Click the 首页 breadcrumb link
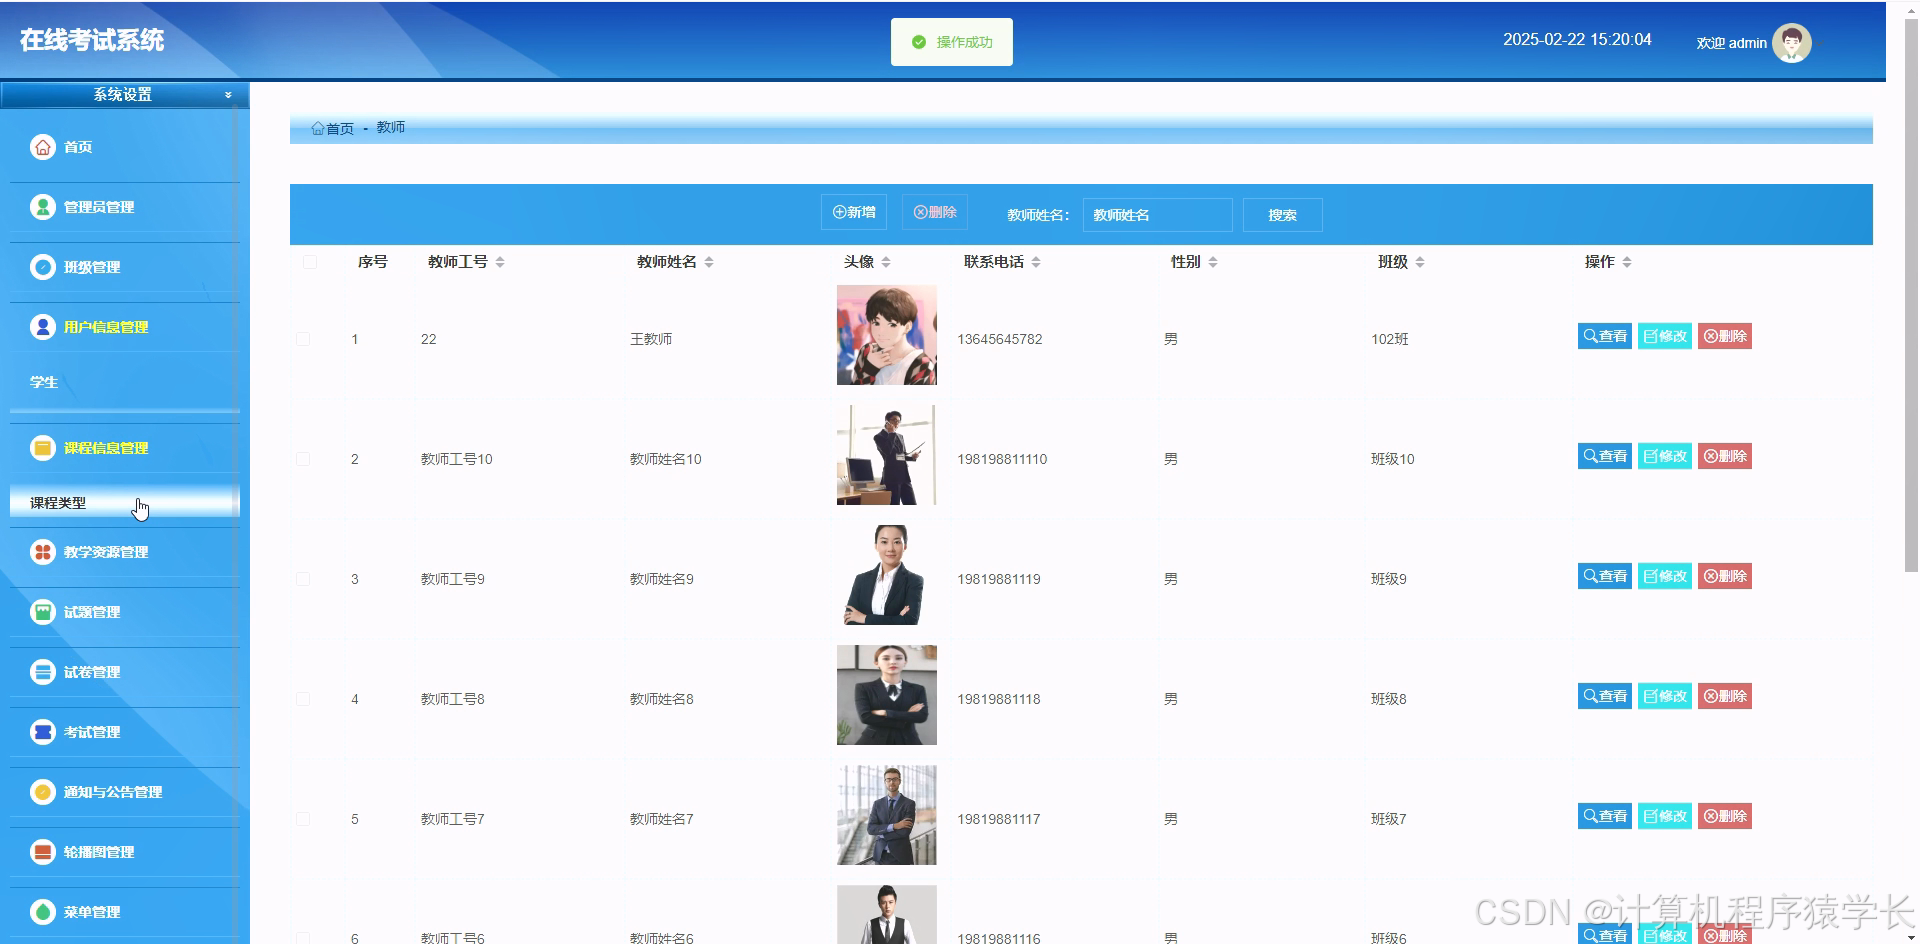Viewport: 1920px width, 944px height. (x=340, y=129)
